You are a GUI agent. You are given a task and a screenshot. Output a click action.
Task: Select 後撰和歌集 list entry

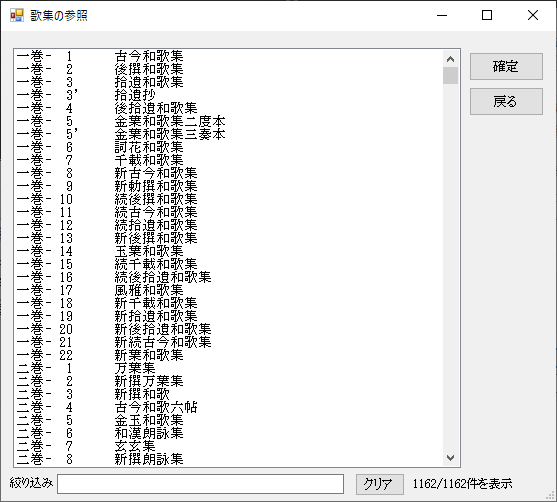[x=229, y=69]
